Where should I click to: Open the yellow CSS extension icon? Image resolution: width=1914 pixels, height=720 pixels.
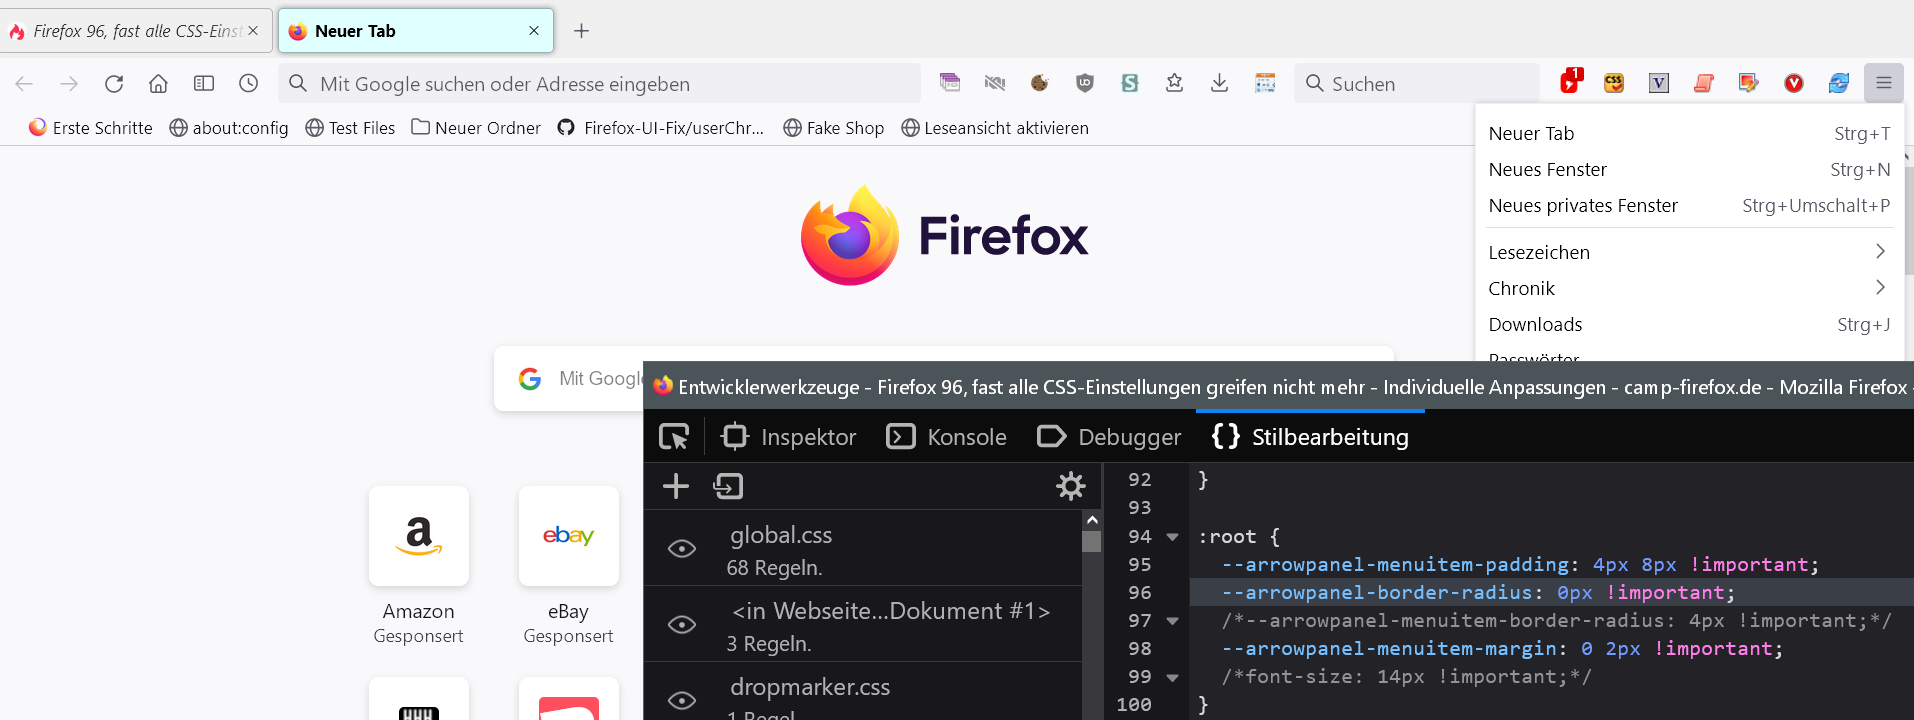pyautogui.click(x=1614, y=83)
